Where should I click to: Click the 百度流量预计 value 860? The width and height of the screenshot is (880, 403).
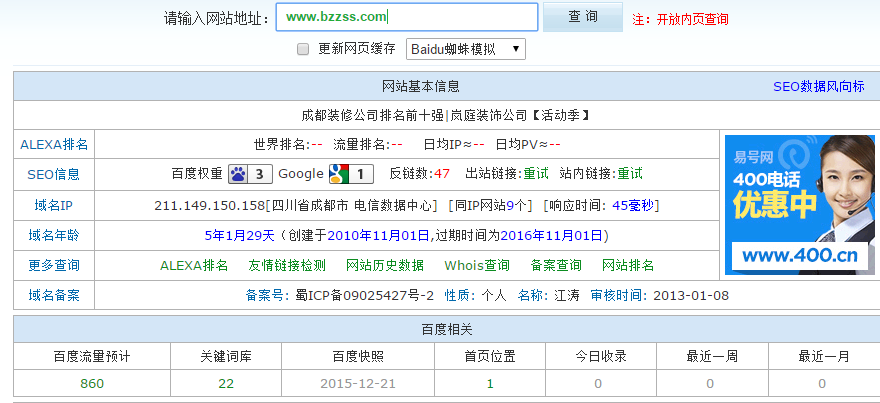point(91,383)
